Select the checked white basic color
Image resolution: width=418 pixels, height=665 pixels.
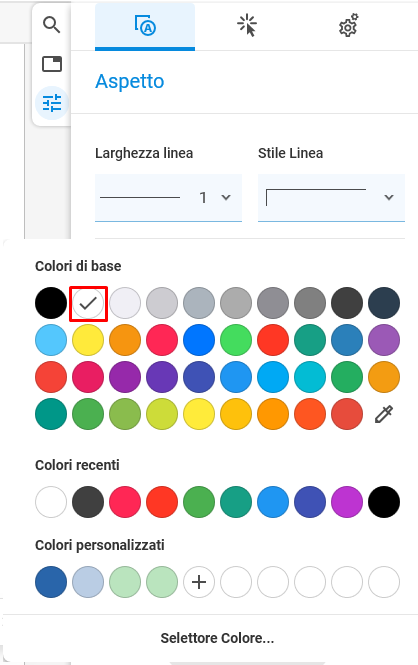pos(88,303)
